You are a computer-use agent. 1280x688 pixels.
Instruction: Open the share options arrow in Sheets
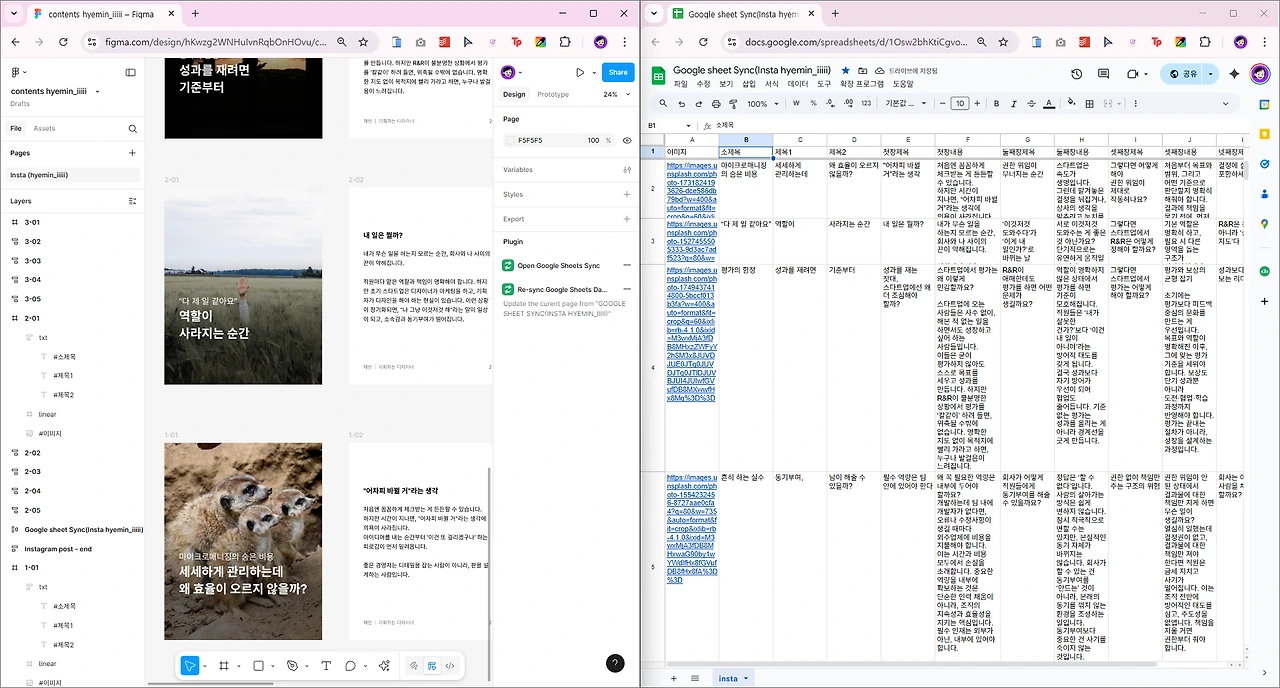tap(1210, 74)
